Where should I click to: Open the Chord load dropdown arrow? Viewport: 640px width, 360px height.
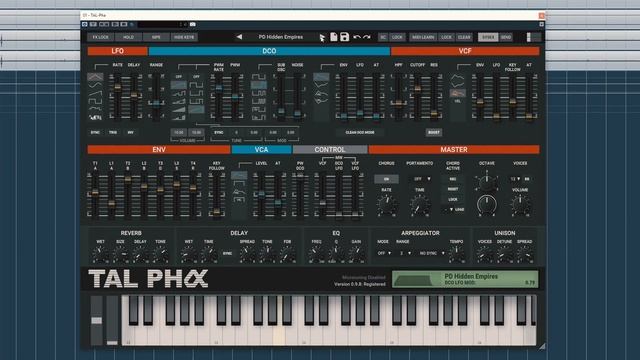tap(451, 209)
